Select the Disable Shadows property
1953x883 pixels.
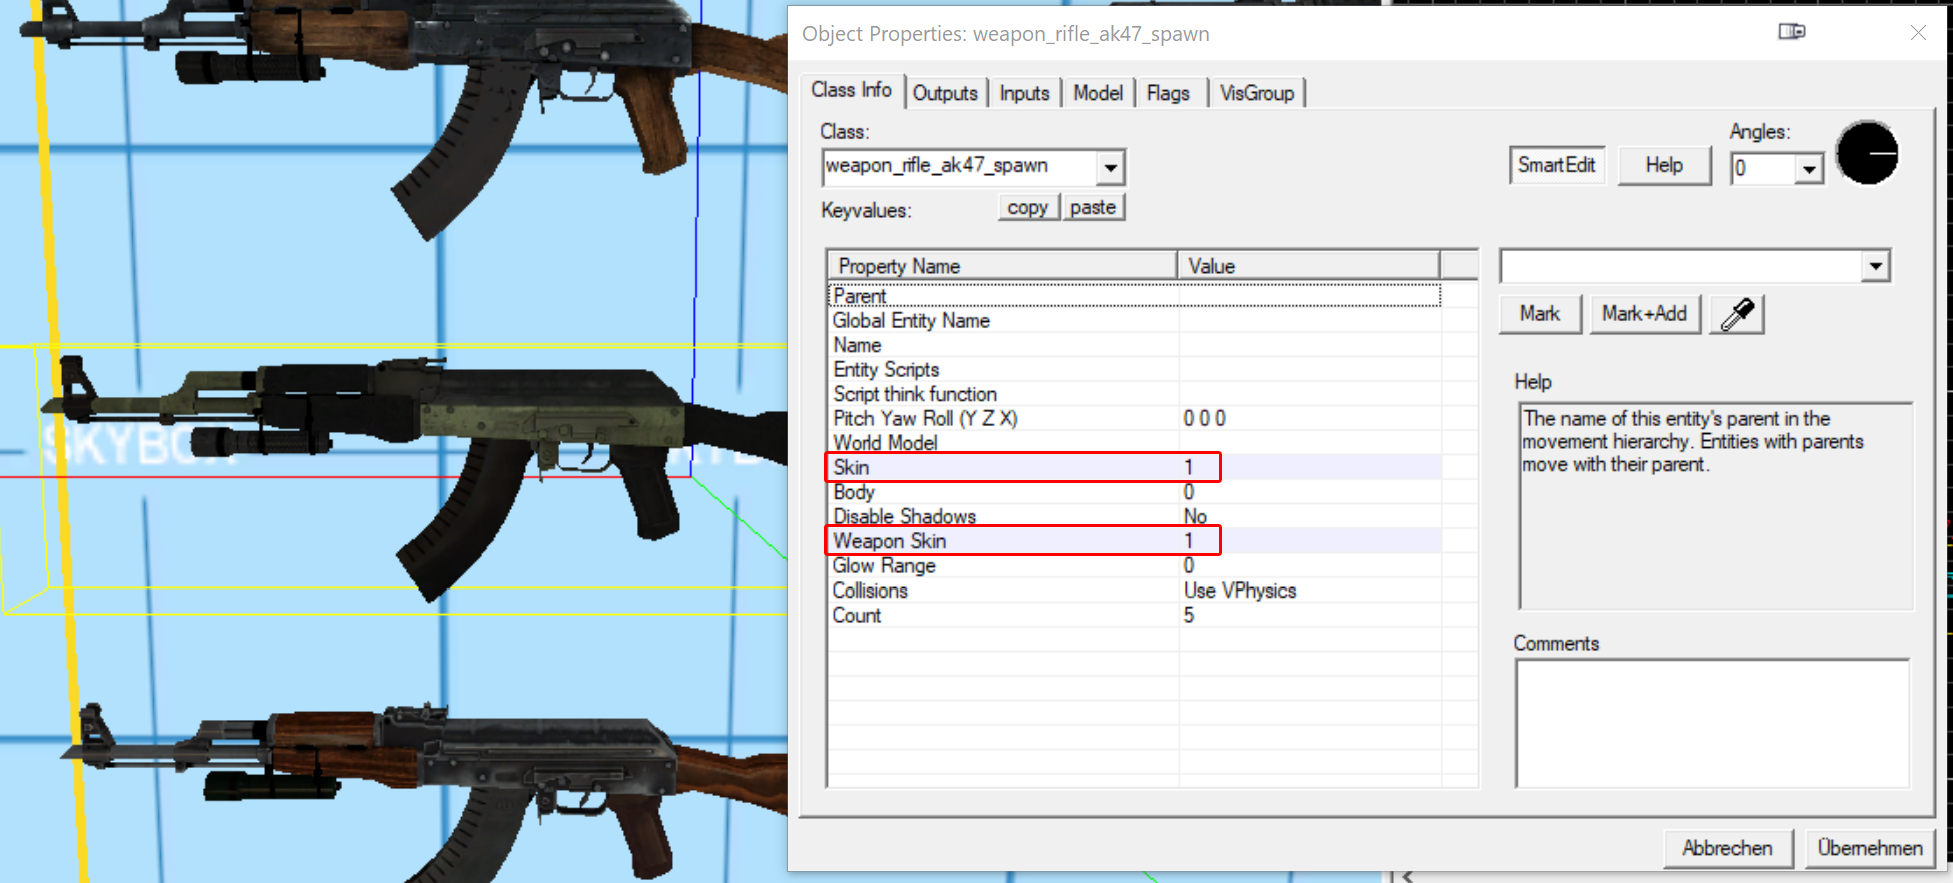click(1135, 516)
